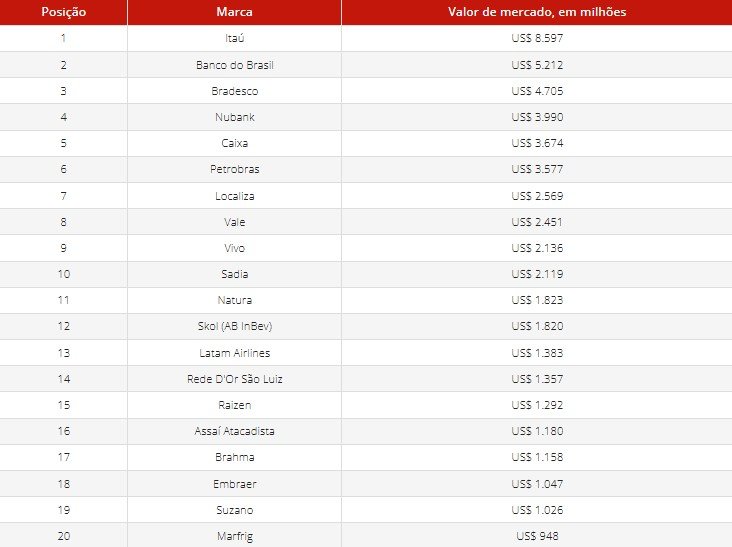The width and height of the screenshot is (732, 547).
Task: Select the Itaú brand cell
Action: coord(234,38)
